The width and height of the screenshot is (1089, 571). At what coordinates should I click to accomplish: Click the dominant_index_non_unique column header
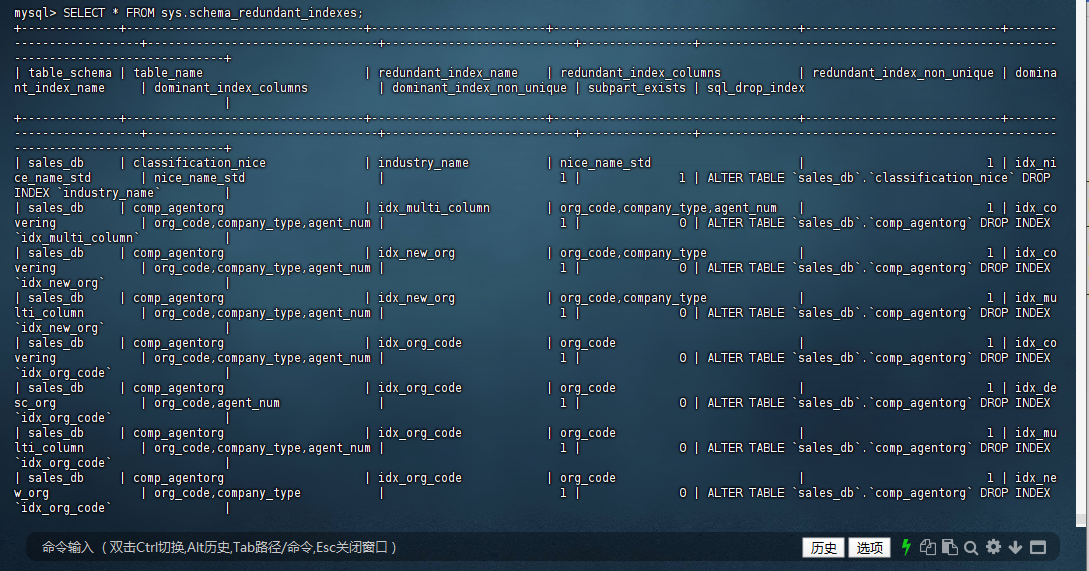479,88
